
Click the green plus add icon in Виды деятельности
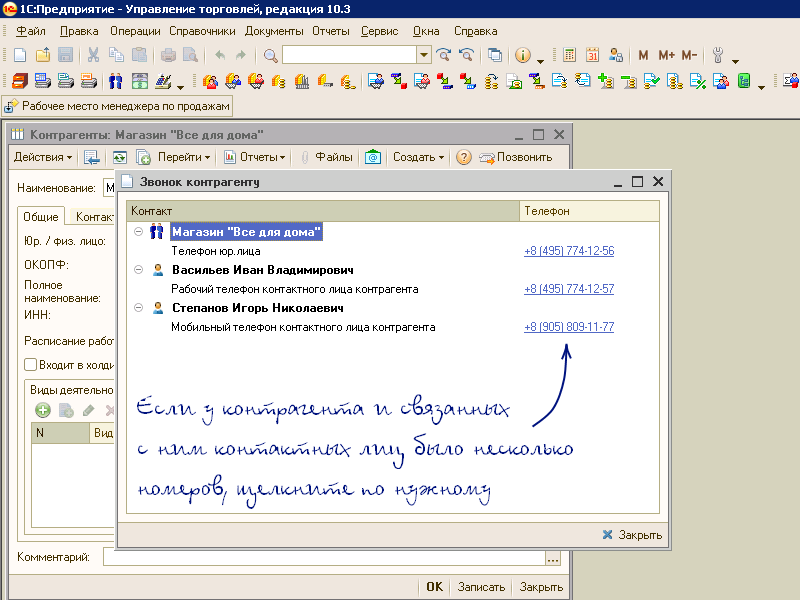(x=43, y=410)
